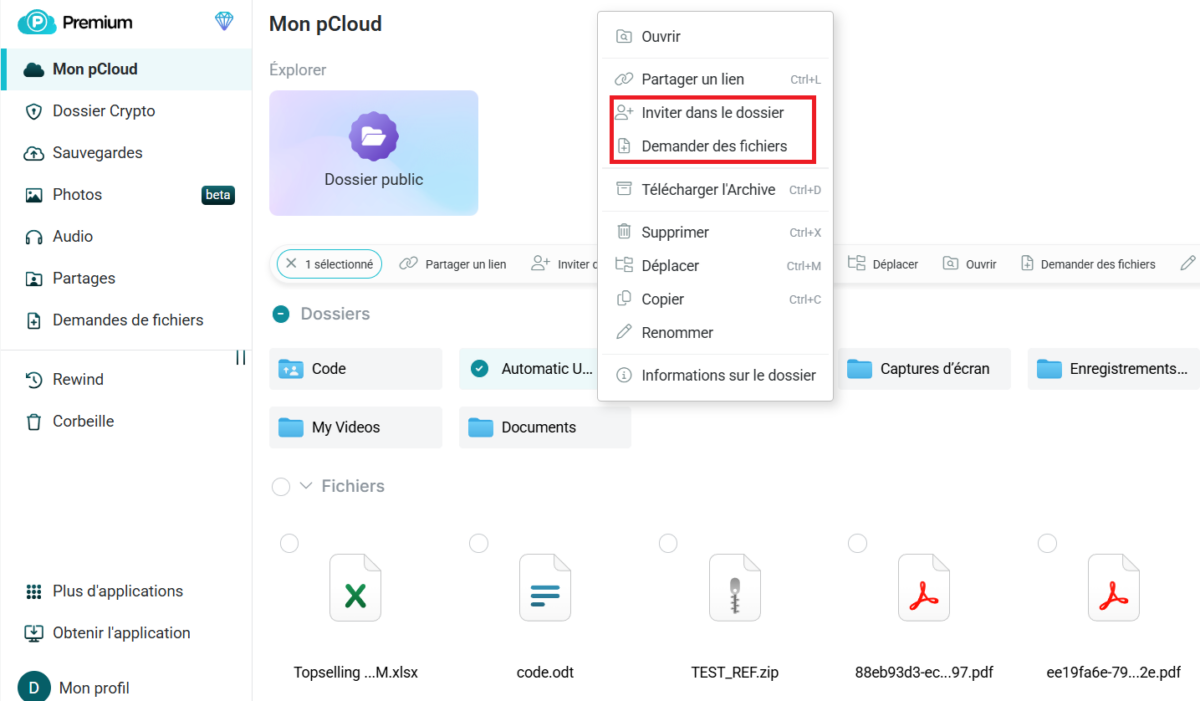The image size is (1200, 701).
Task: Open the code.odt file thumbnail
Action: pyautogui.click(x=544, y=587)
